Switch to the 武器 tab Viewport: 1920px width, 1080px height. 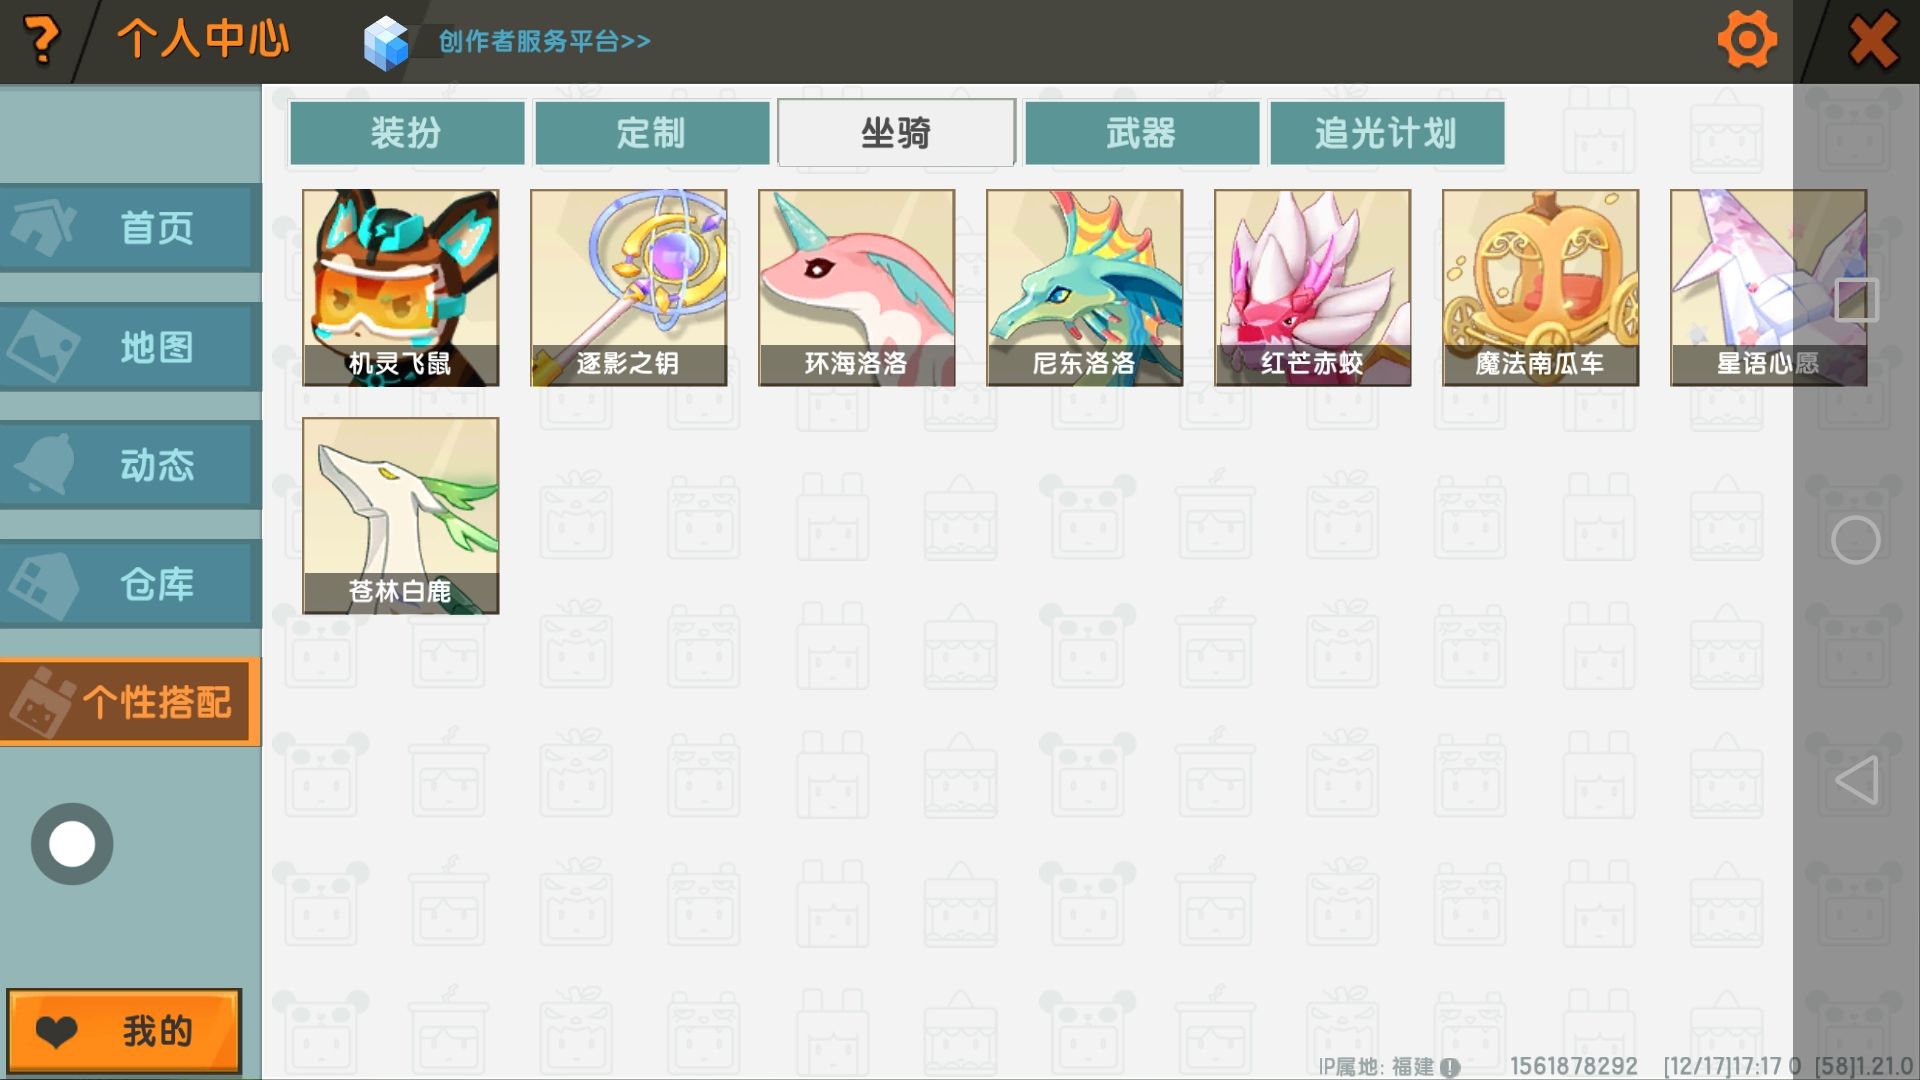point(1141,132)
